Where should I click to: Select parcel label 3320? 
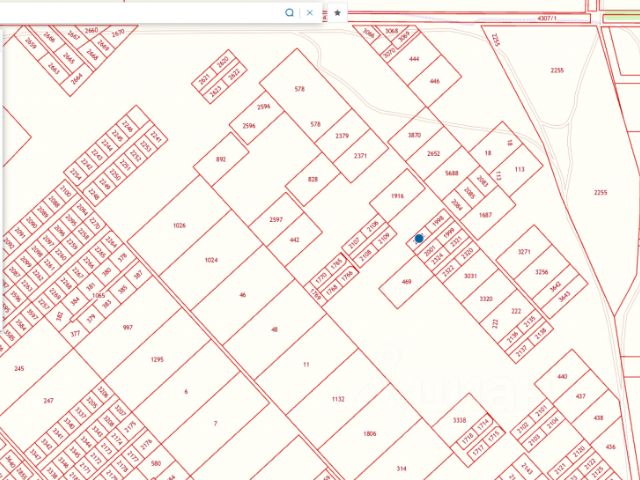486,299
